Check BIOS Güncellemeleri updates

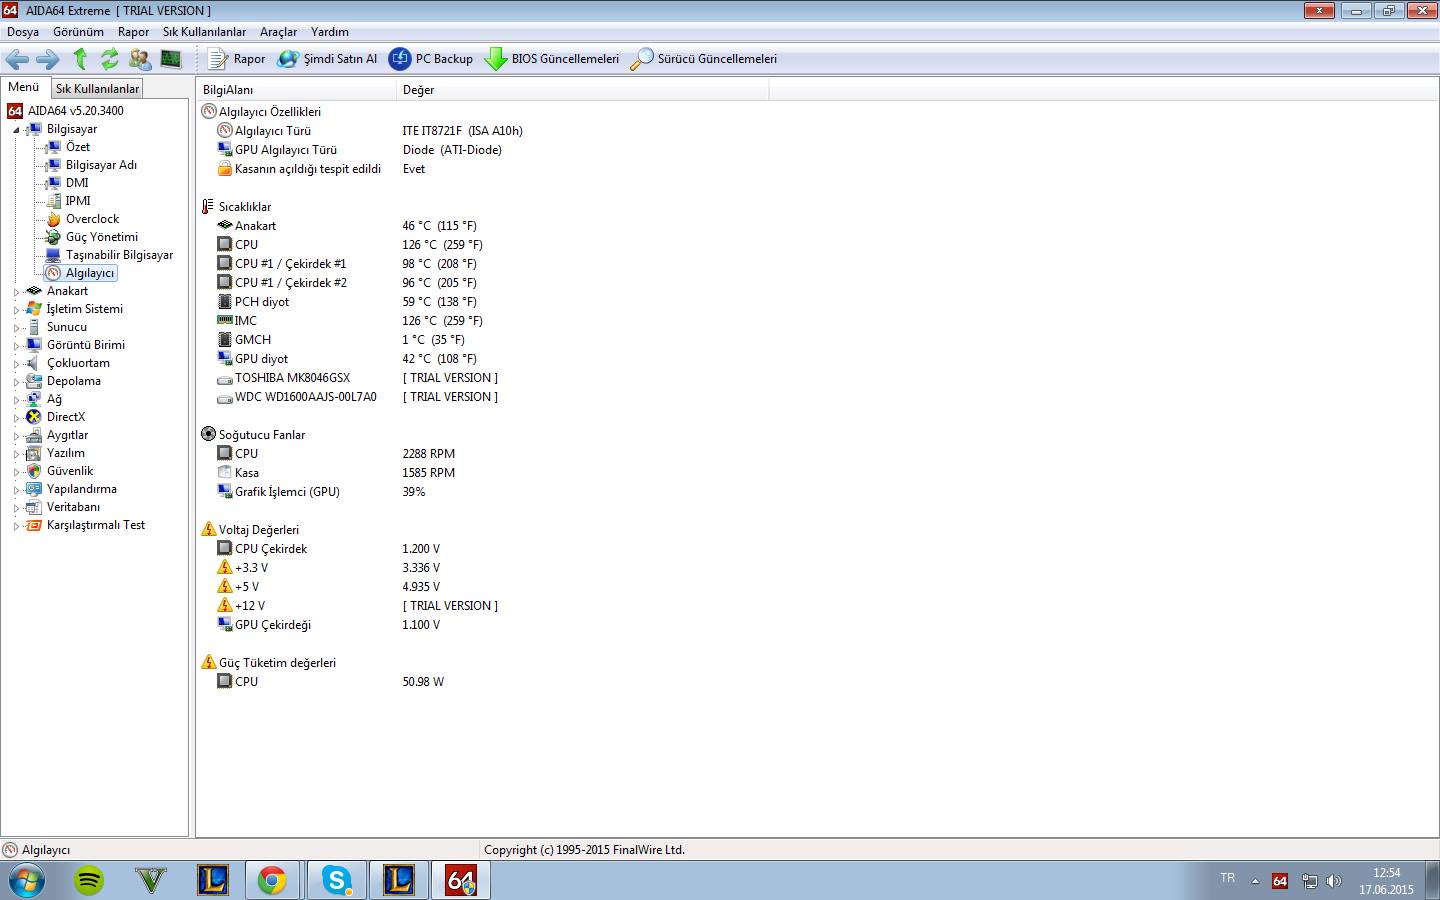(x=552, y=59)
